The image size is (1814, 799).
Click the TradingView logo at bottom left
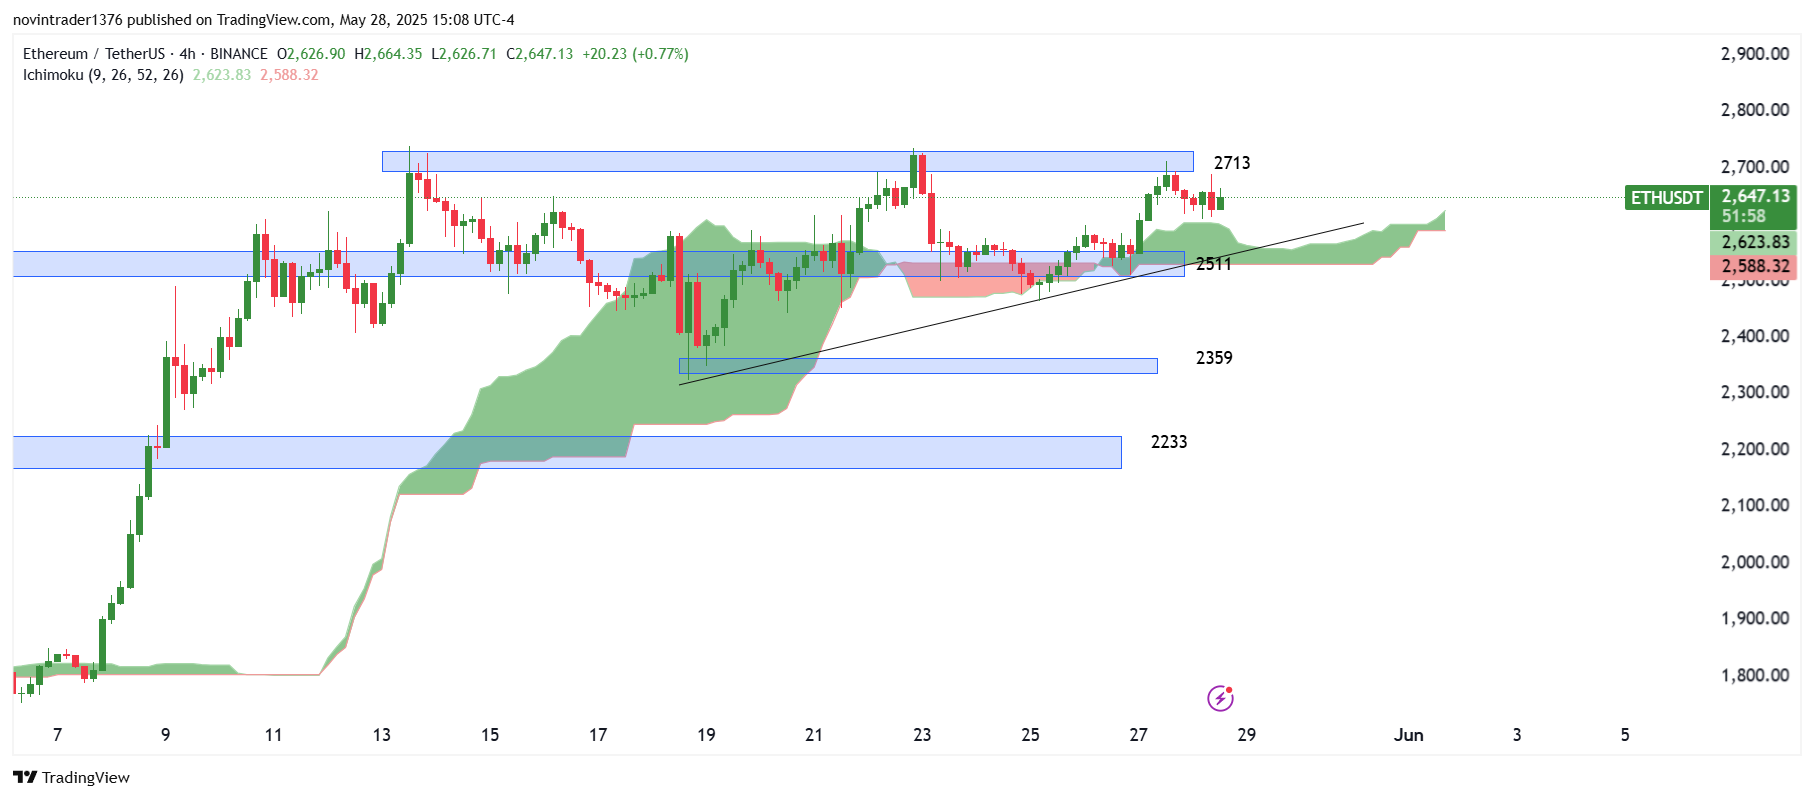[71, 778]
